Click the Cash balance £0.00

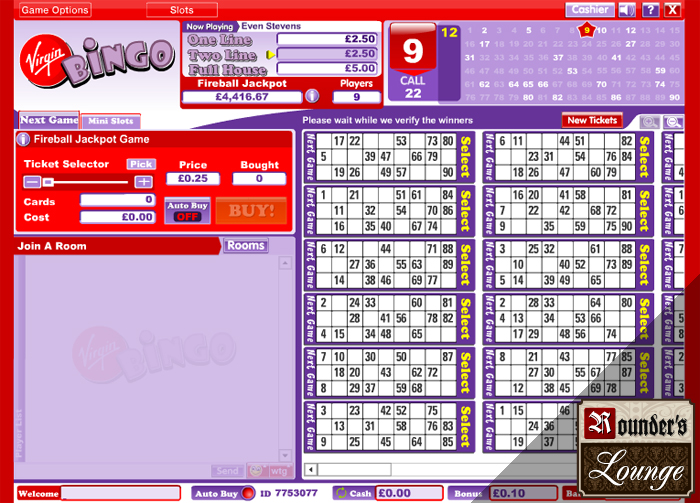(409, 493)
